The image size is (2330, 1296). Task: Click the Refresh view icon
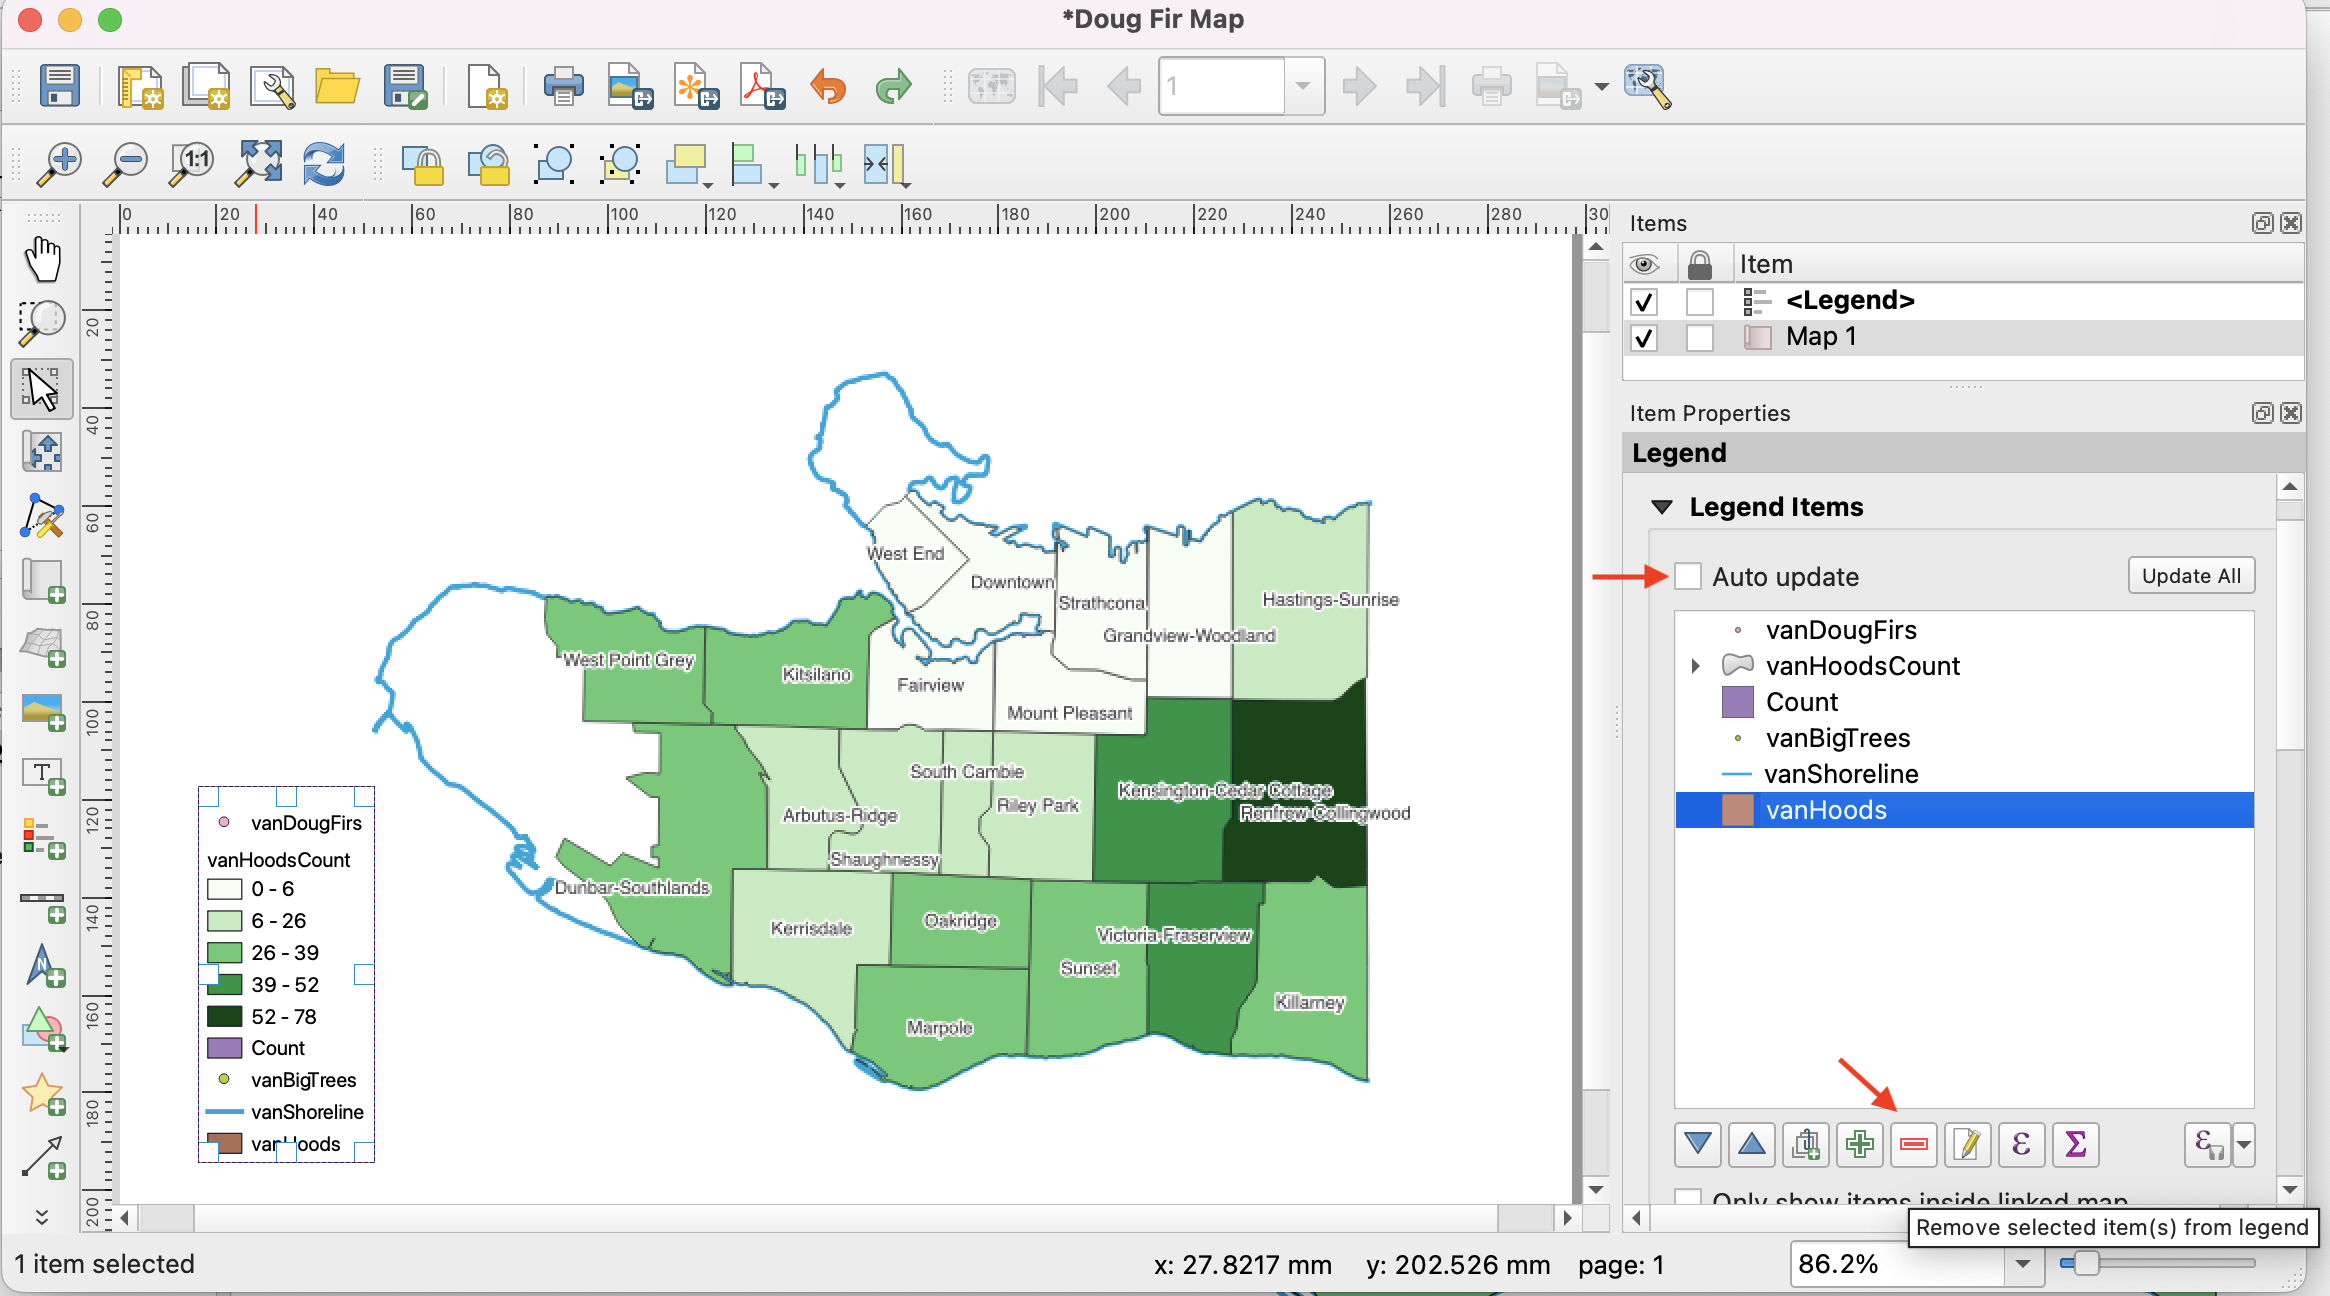tap(323, 164)
